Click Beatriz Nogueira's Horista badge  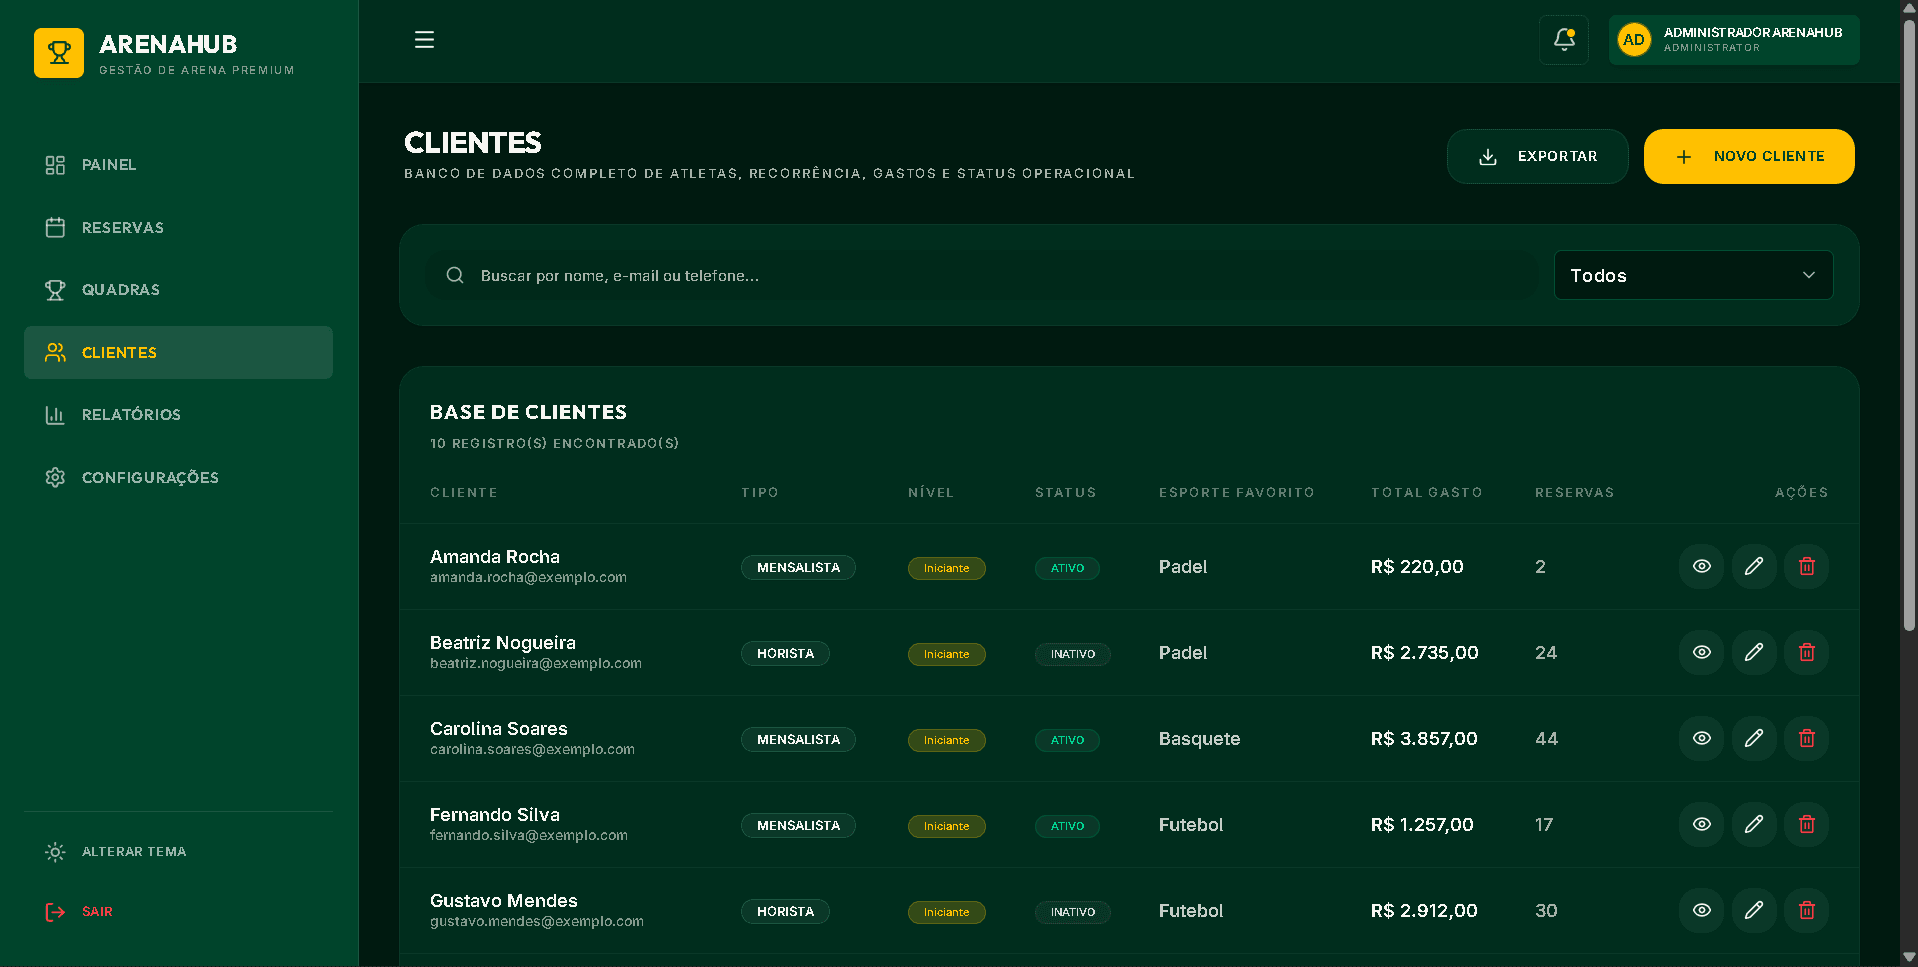(785, 654)
